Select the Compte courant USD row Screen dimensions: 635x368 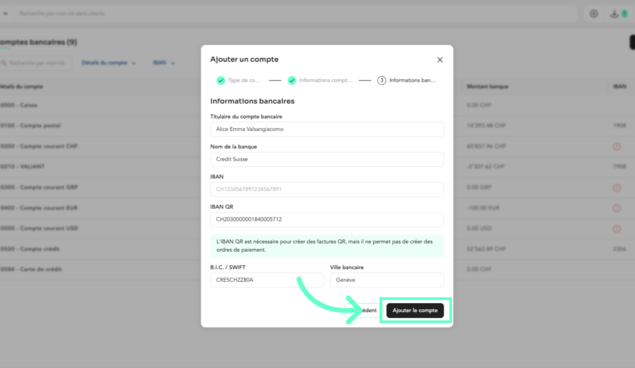point(318,228)
